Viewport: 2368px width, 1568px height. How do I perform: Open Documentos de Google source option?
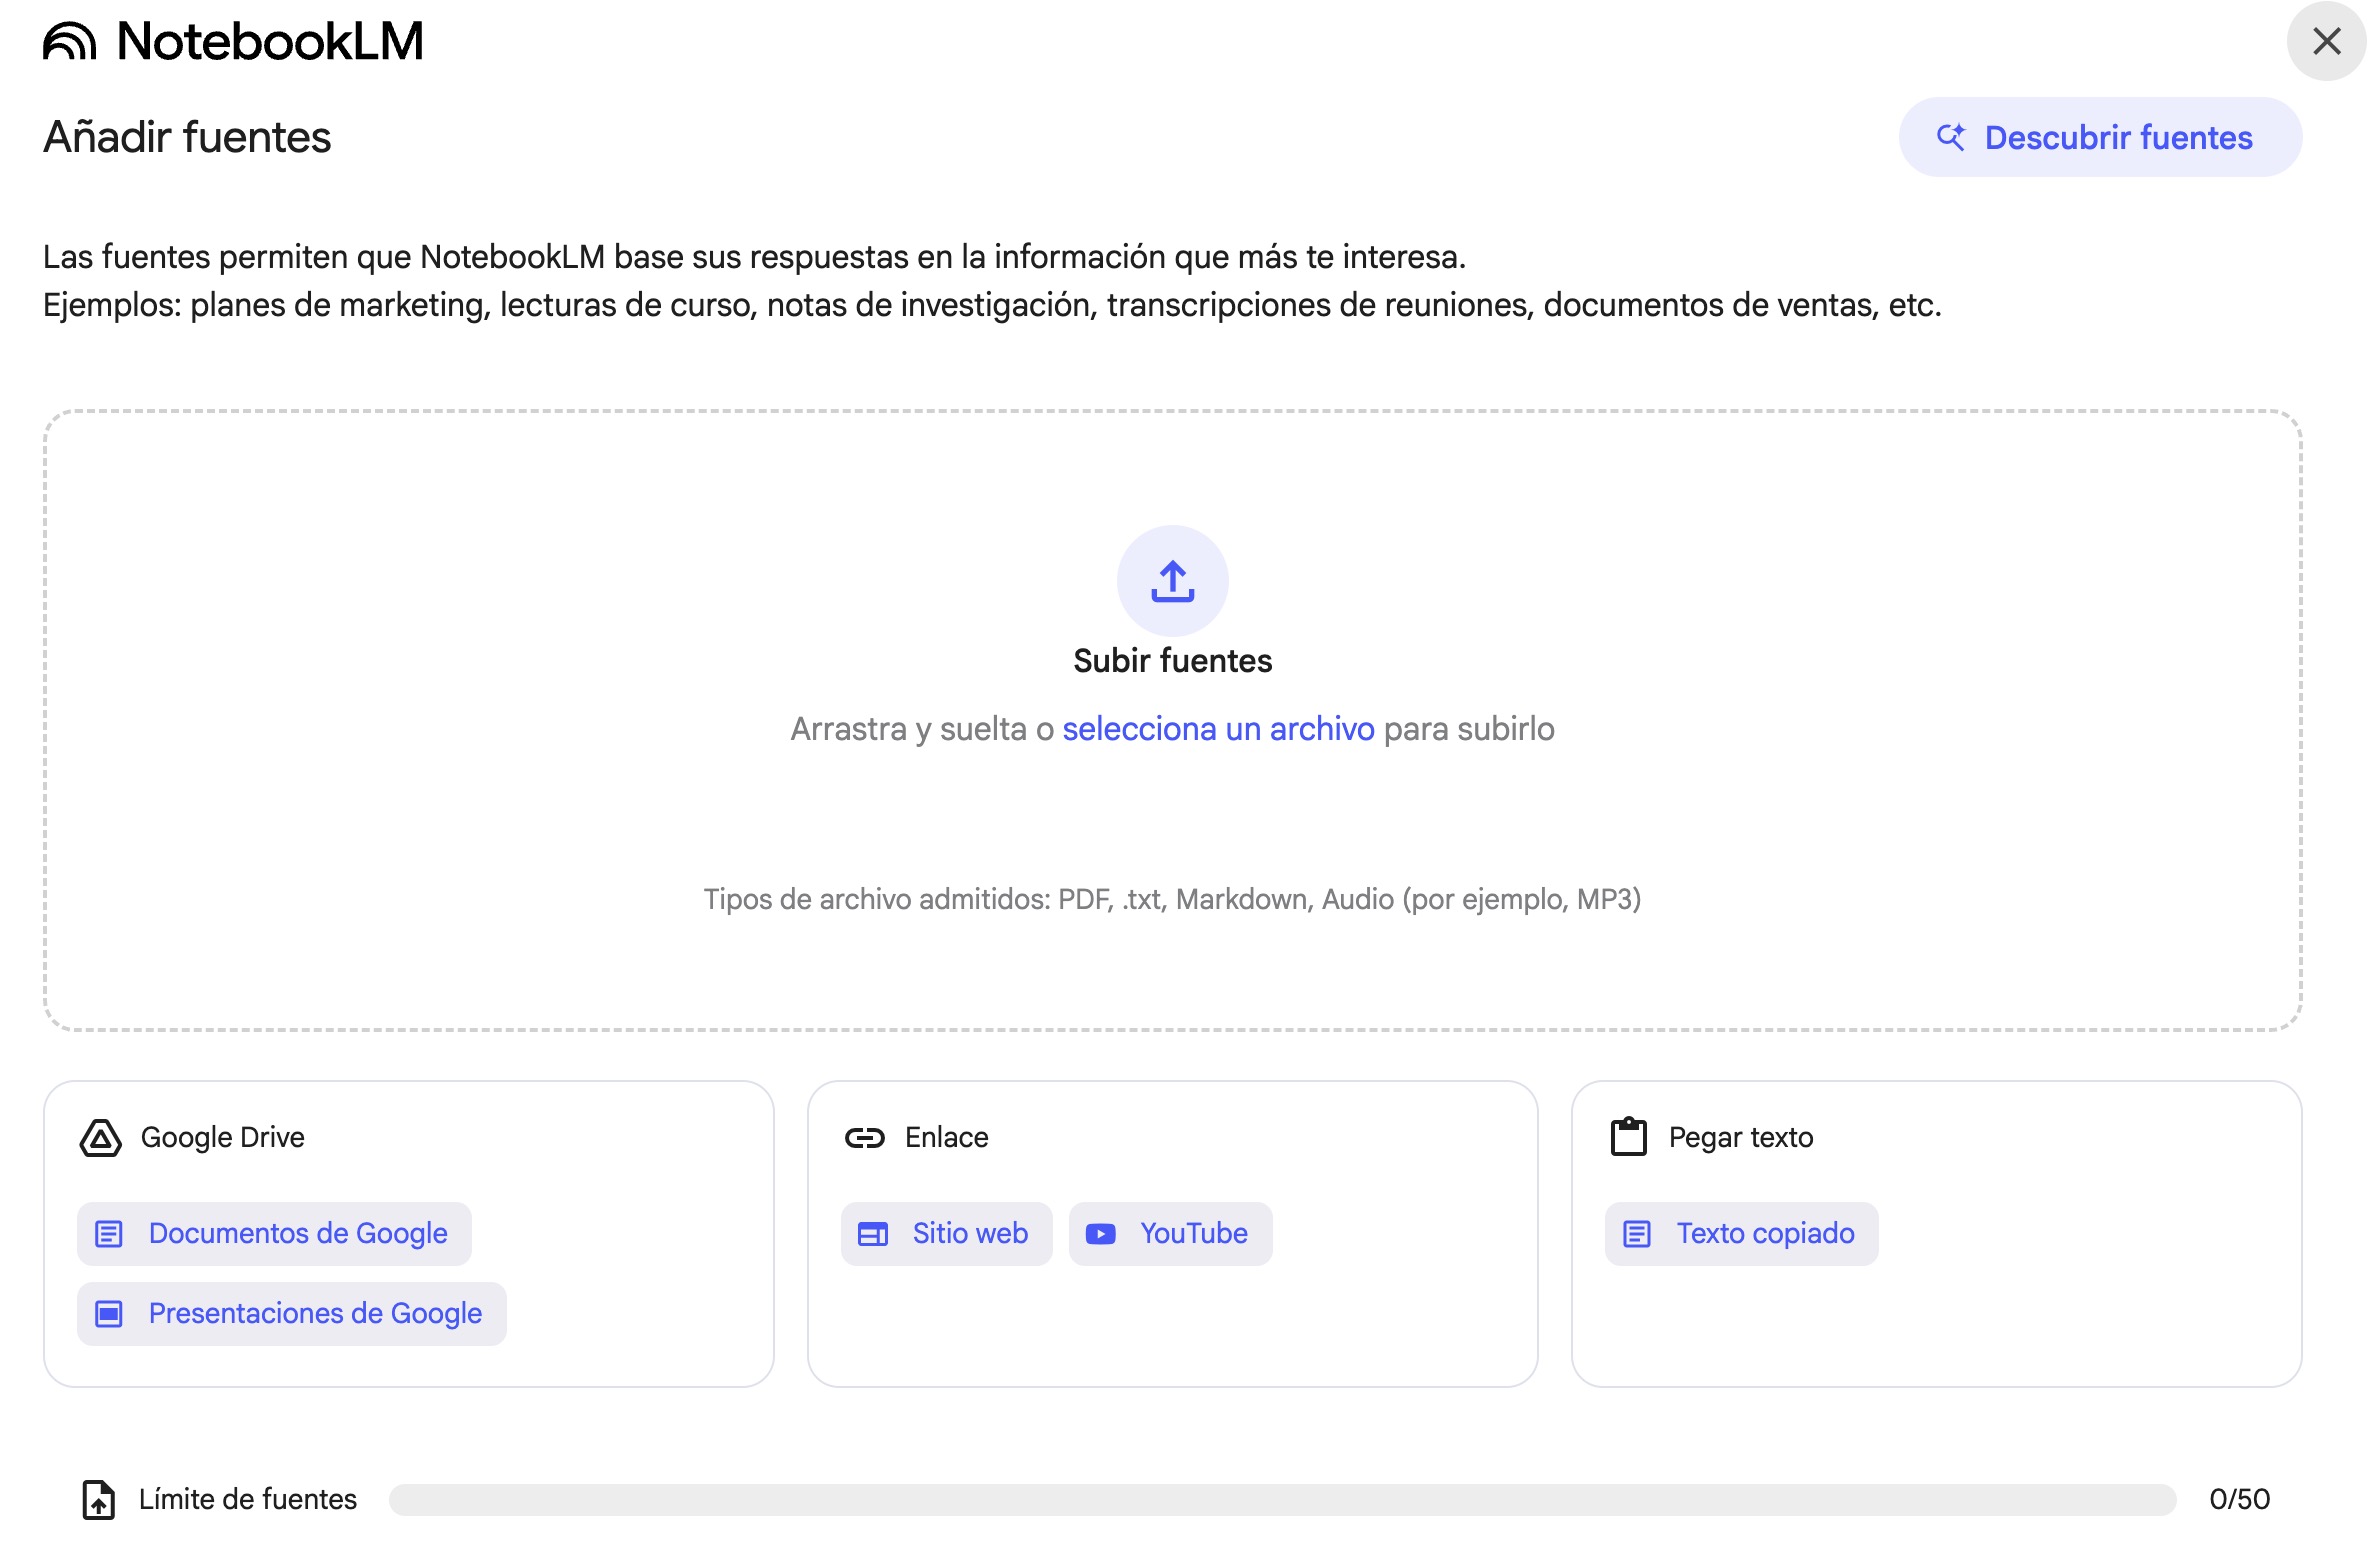point(274,1234)
